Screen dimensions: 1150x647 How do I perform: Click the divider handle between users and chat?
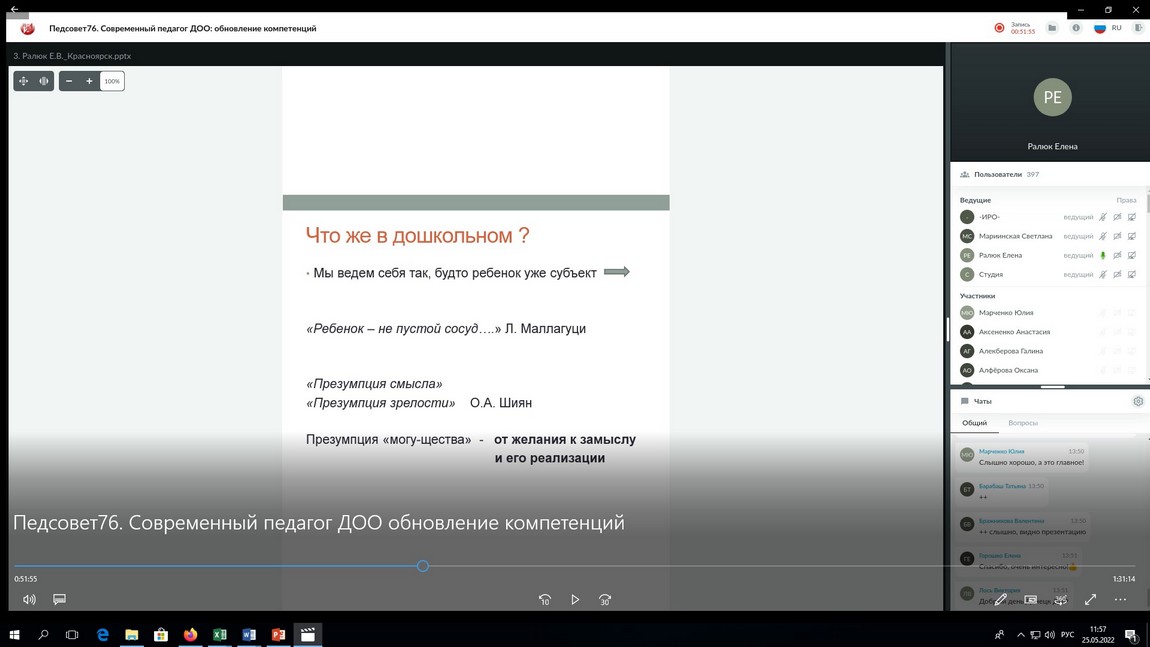pyautogui.click(x=1052, y=387)
